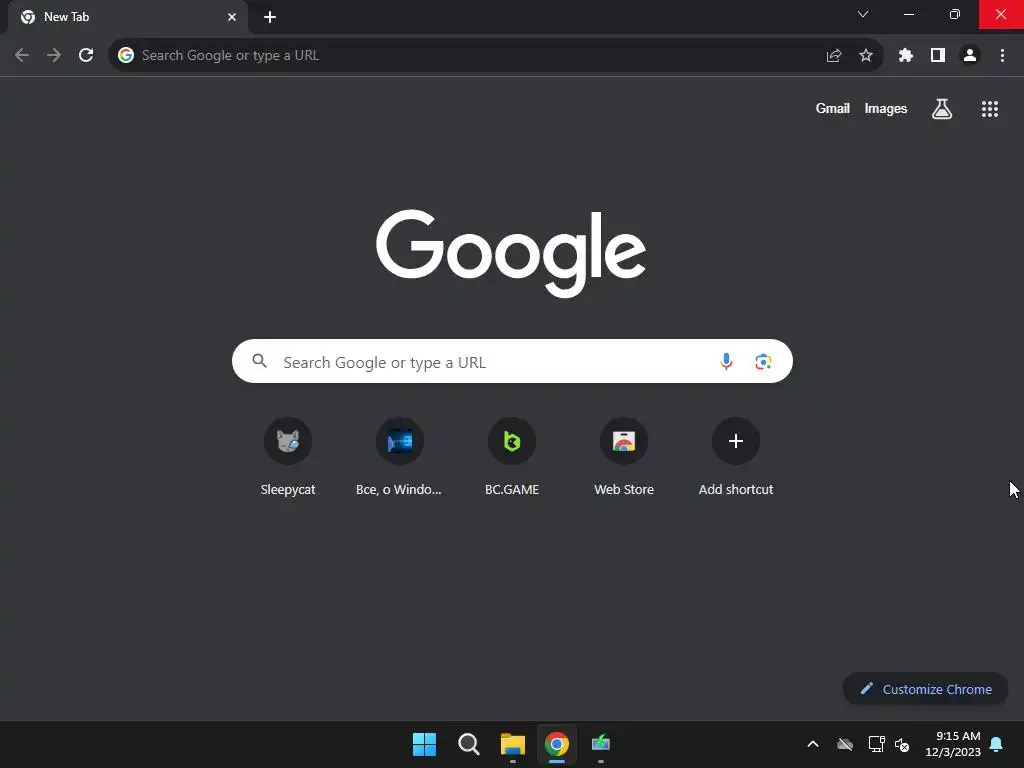Restore down the Chrome window
This screenshot has width=1024, height=768.
pos(955,14)
